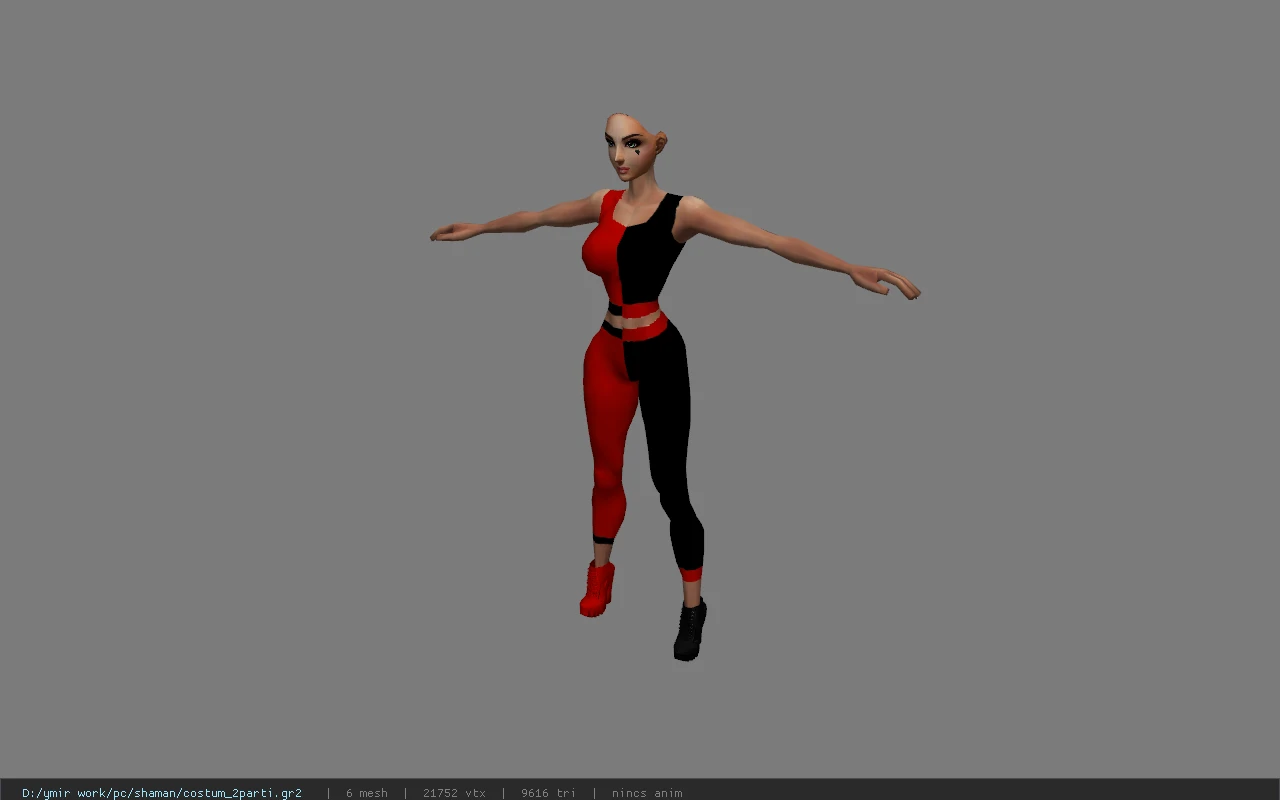Click the '21752 vtx' vertex count
The width and height of the screenshot is (1280, 800).
pyautogui.click(x=454, y=793)
